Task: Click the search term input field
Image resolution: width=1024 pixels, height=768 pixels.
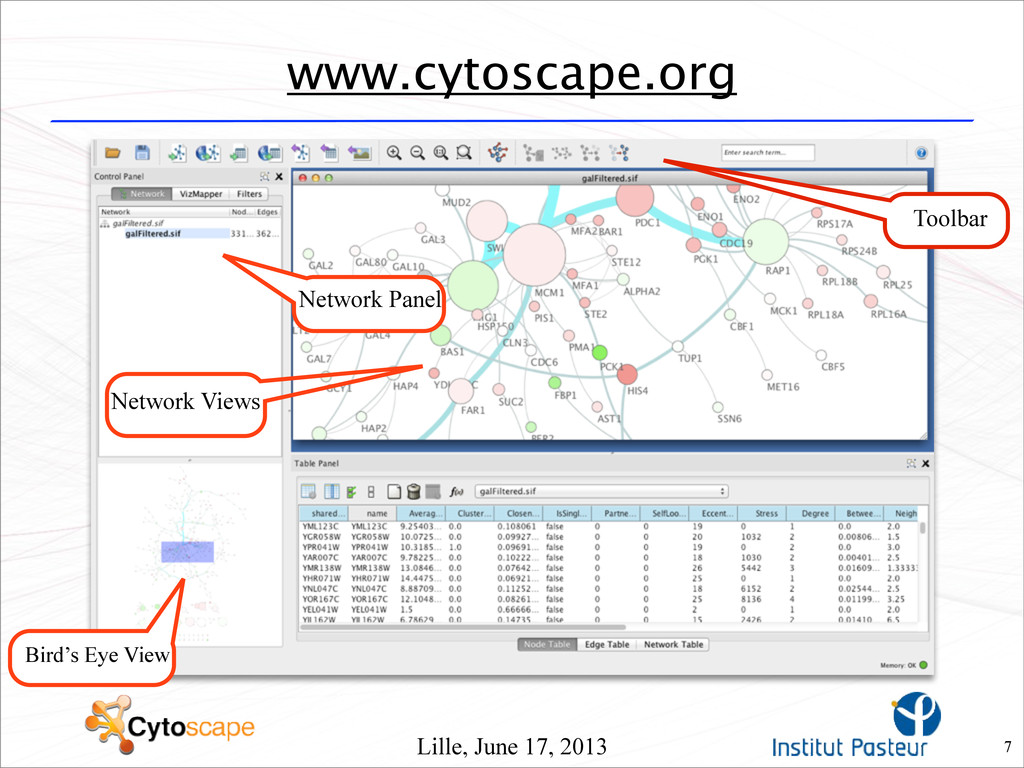Action: tap(768, 152)
